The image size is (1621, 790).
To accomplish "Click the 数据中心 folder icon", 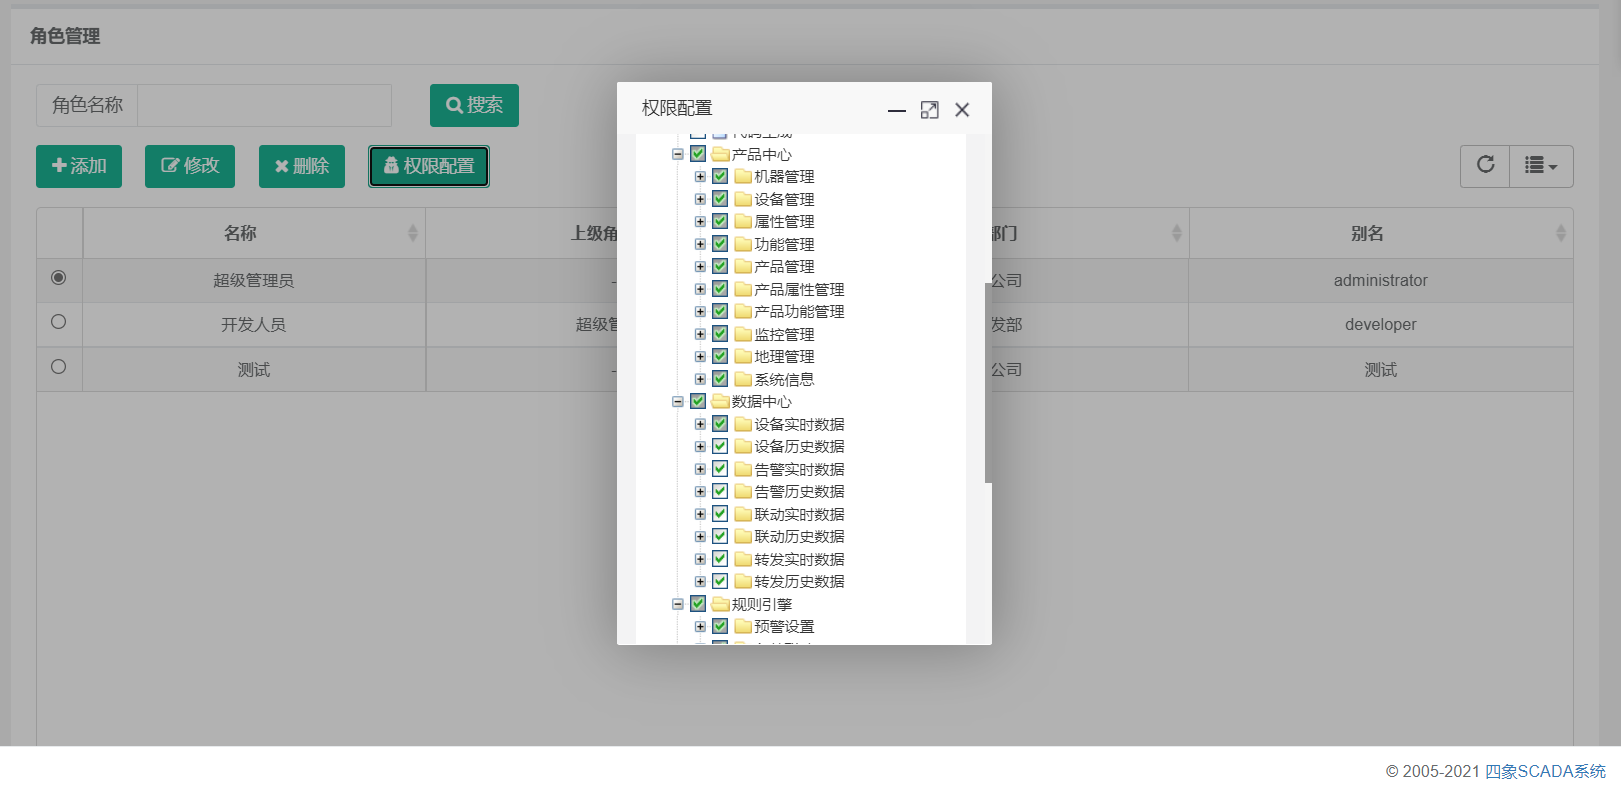I will point(720,402).
